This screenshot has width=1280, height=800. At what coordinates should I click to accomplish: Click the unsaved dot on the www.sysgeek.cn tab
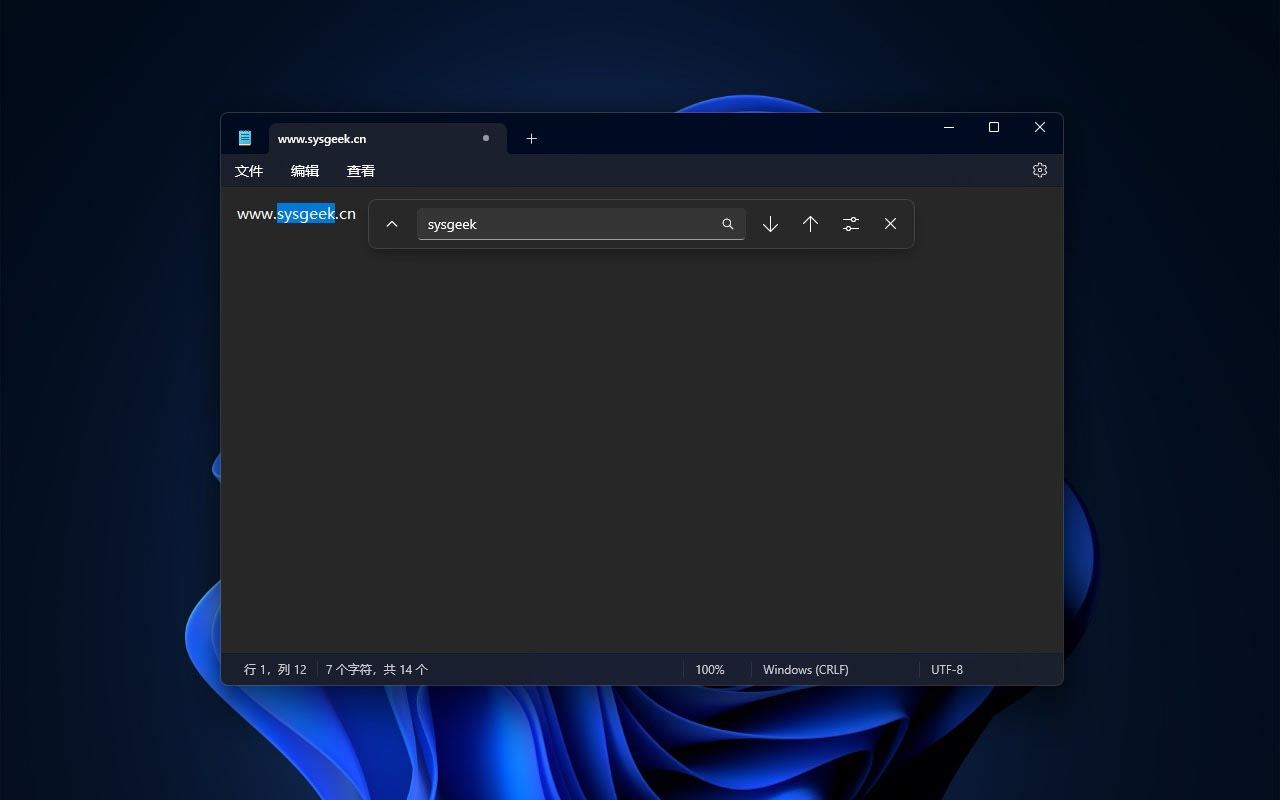pyautogui.click(x=486, y=138)
